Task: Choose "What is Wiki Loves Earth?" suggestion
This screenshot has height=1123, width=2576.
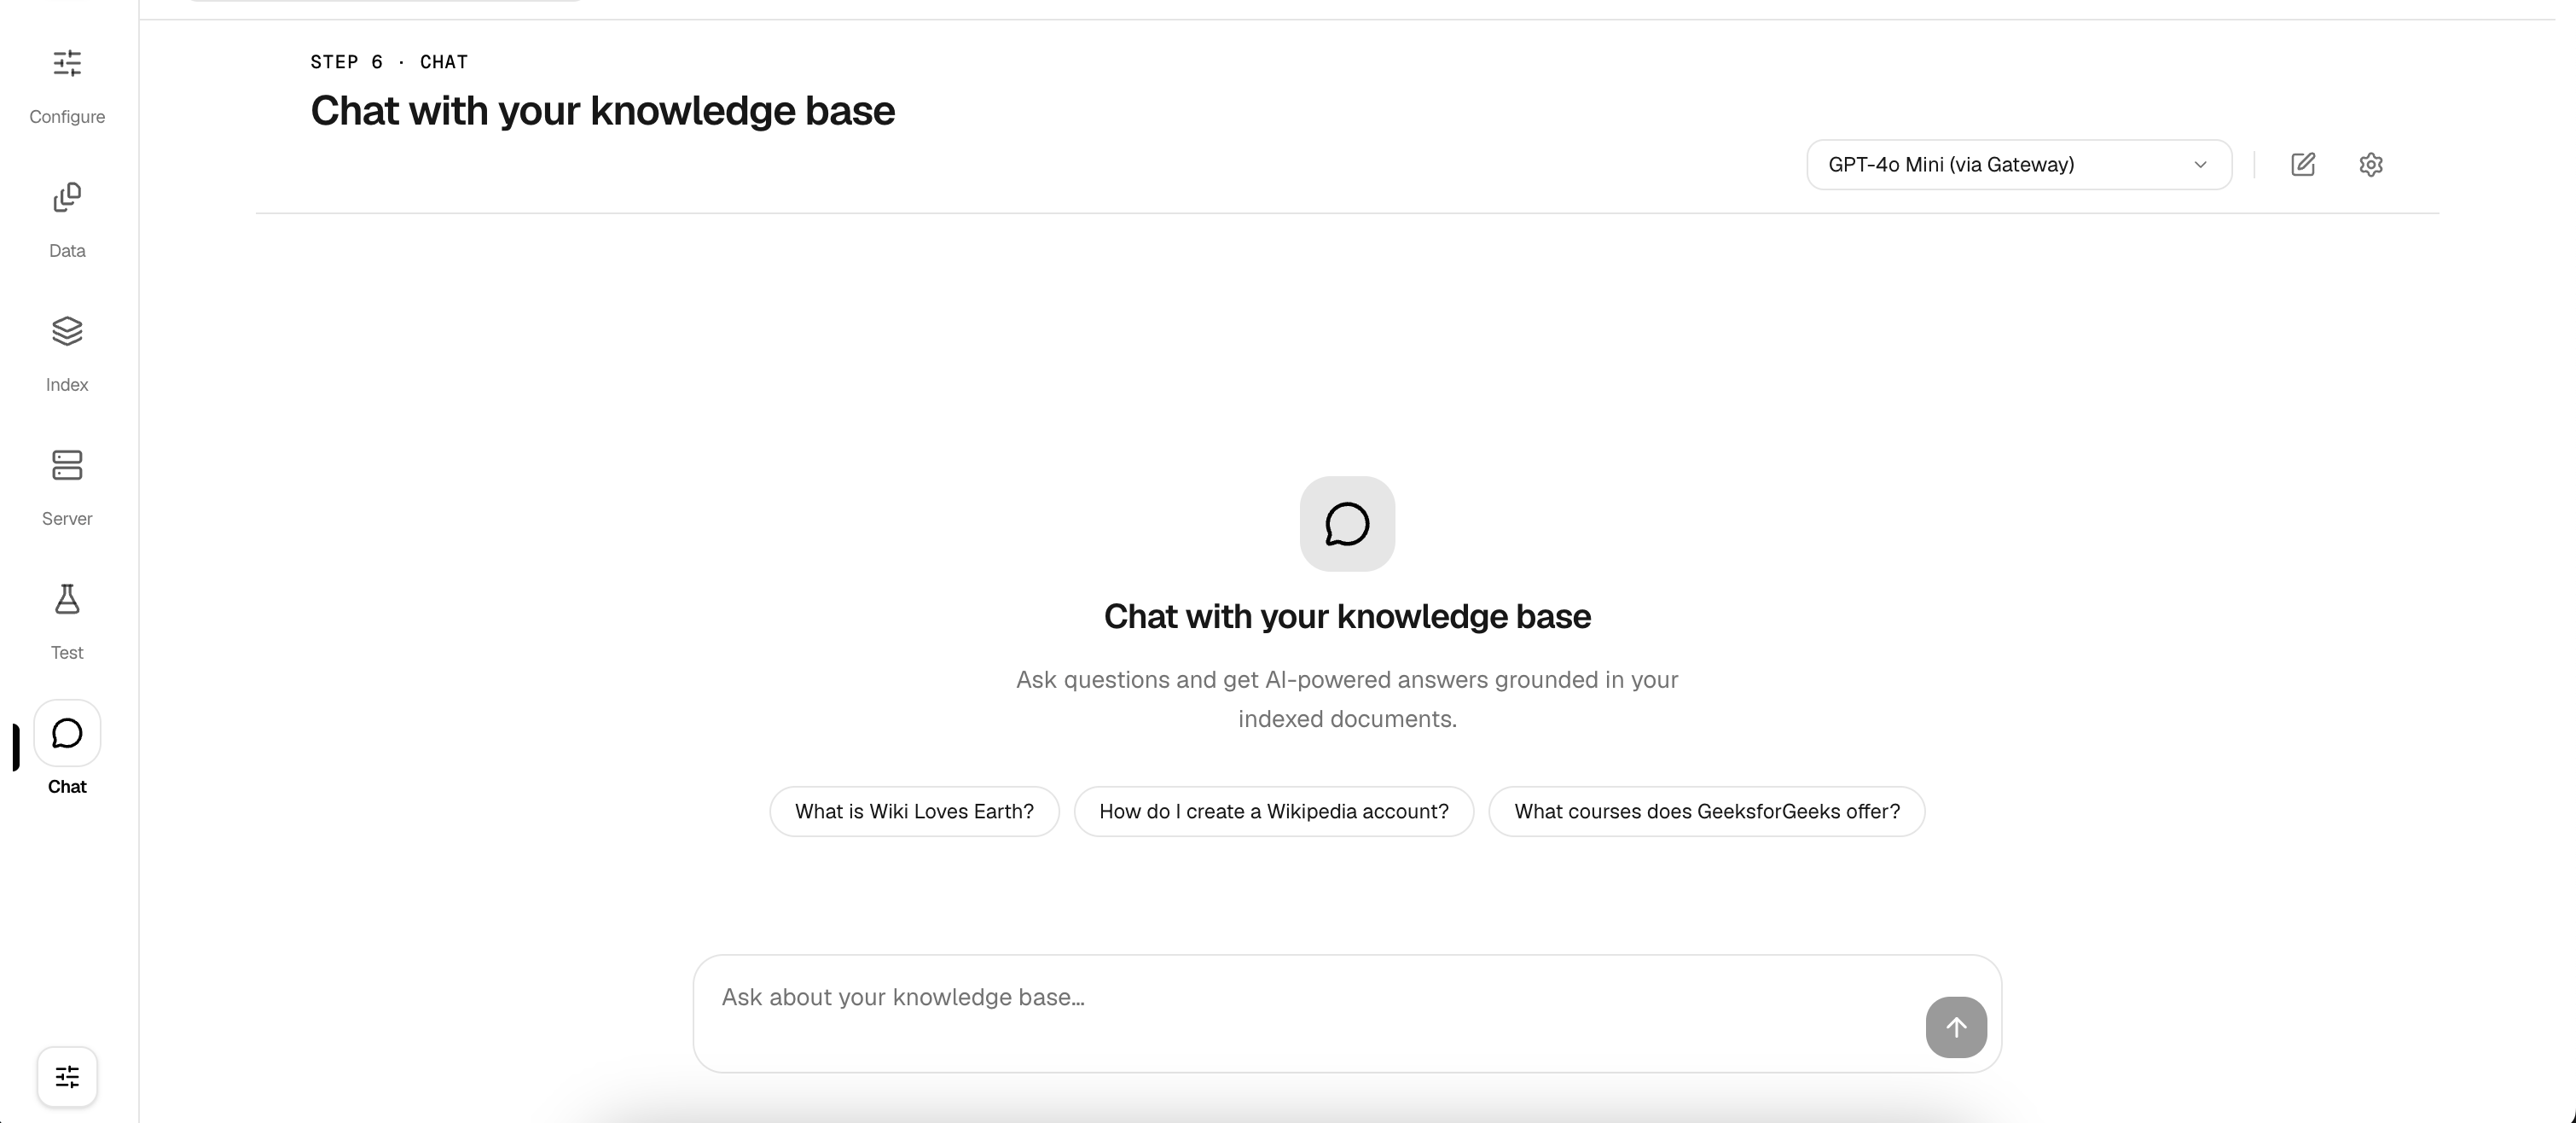Action: 914,811
